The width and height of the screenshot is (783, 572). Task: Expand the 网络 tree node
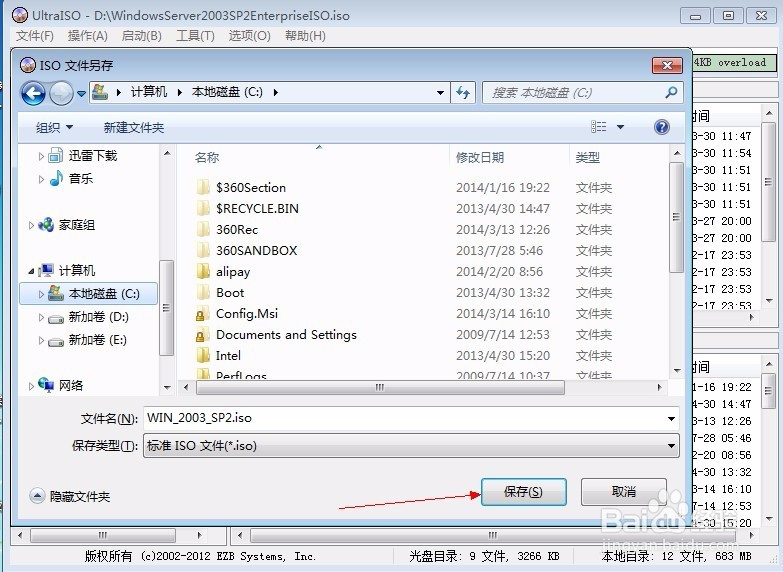point(31,386)
